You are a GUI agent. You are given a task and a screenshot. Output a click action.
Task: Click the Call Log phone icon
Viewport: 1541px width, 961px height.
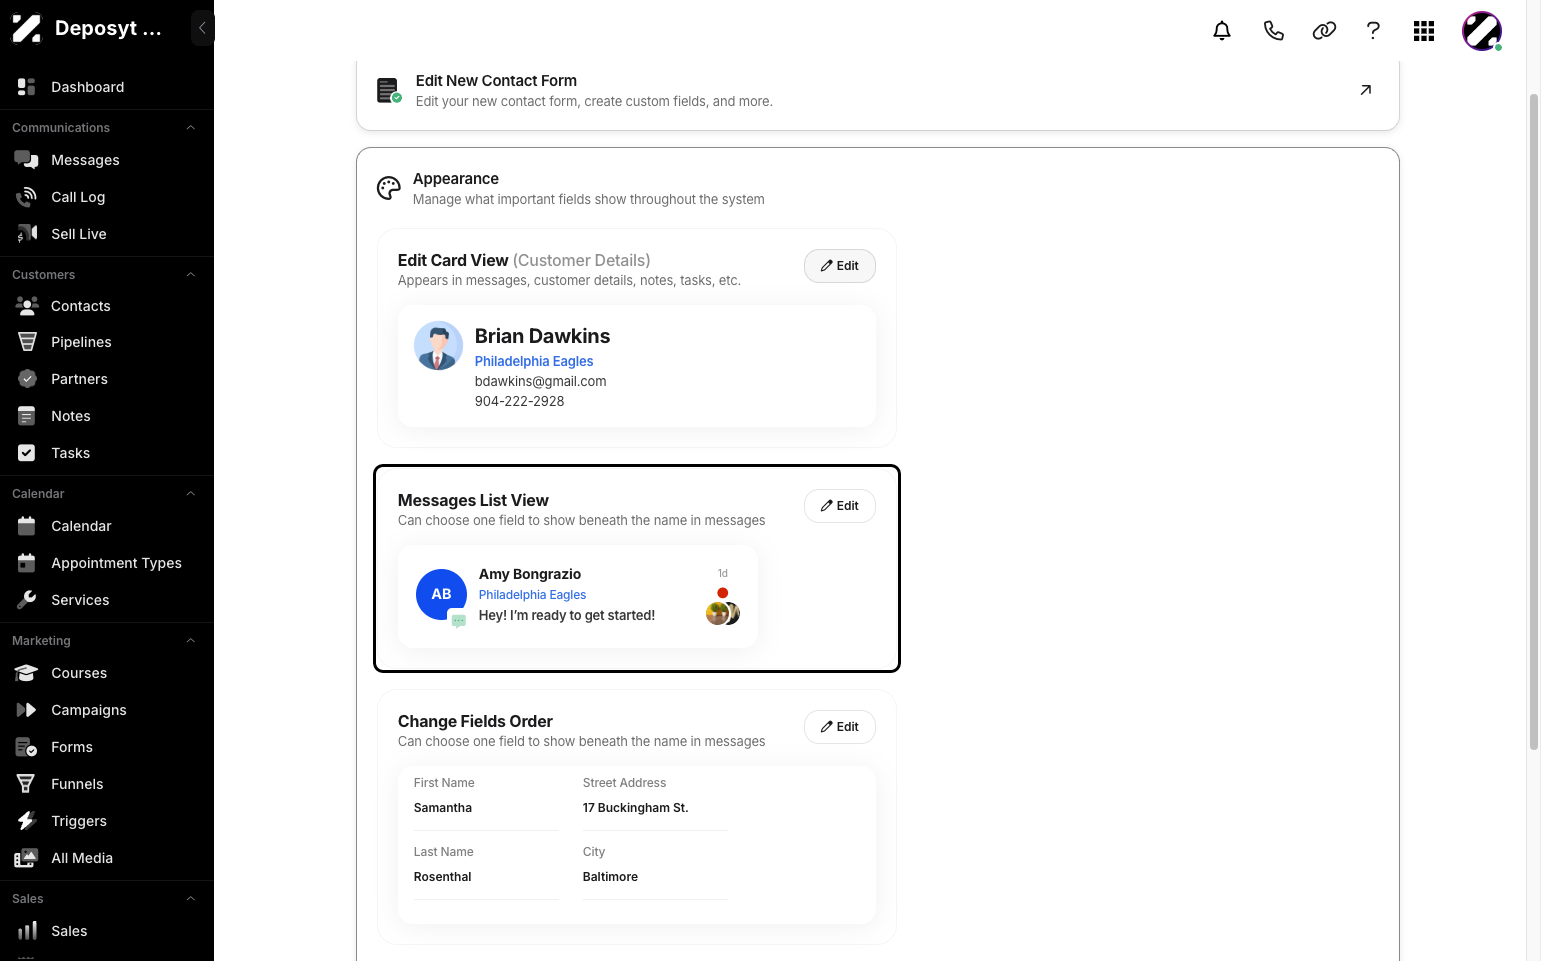tap(27, 197)
